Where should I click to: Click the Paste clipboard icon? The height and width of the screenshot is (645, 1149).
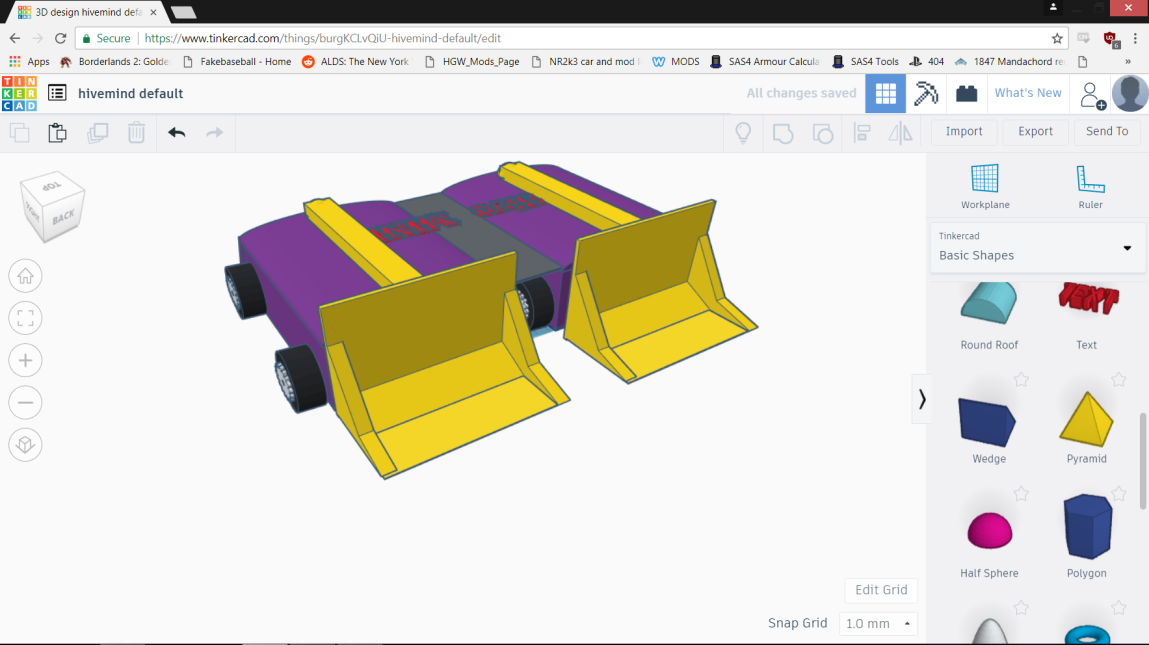point(57,133)
